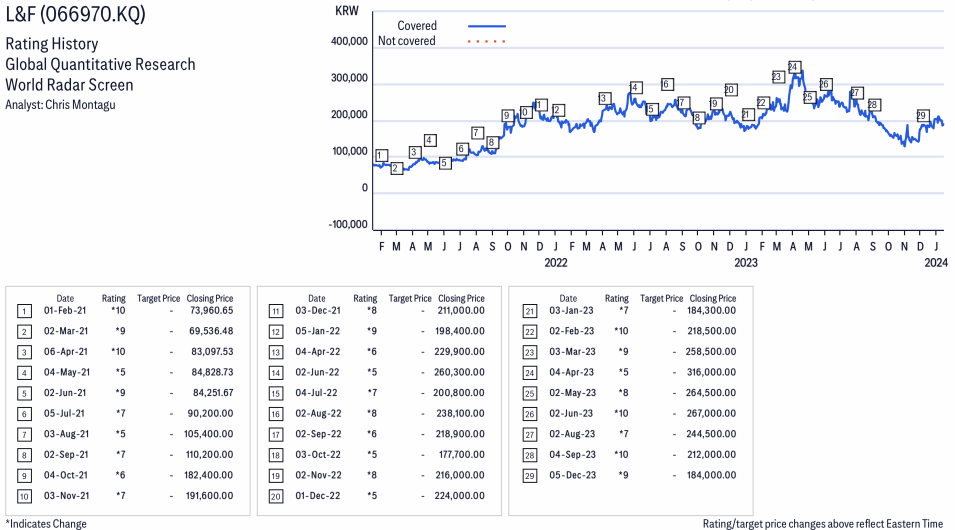This screenshot has height=530, width=955.
Task: Click the Analyst: Chris Montagu text
Action: click(60, 104)
